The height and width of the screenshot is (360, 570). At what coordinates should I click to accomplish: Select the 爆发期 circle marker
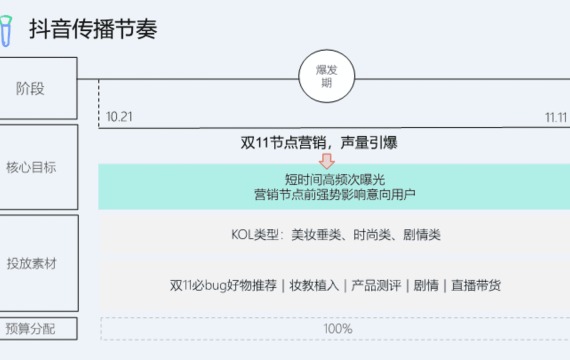(326, 76)
